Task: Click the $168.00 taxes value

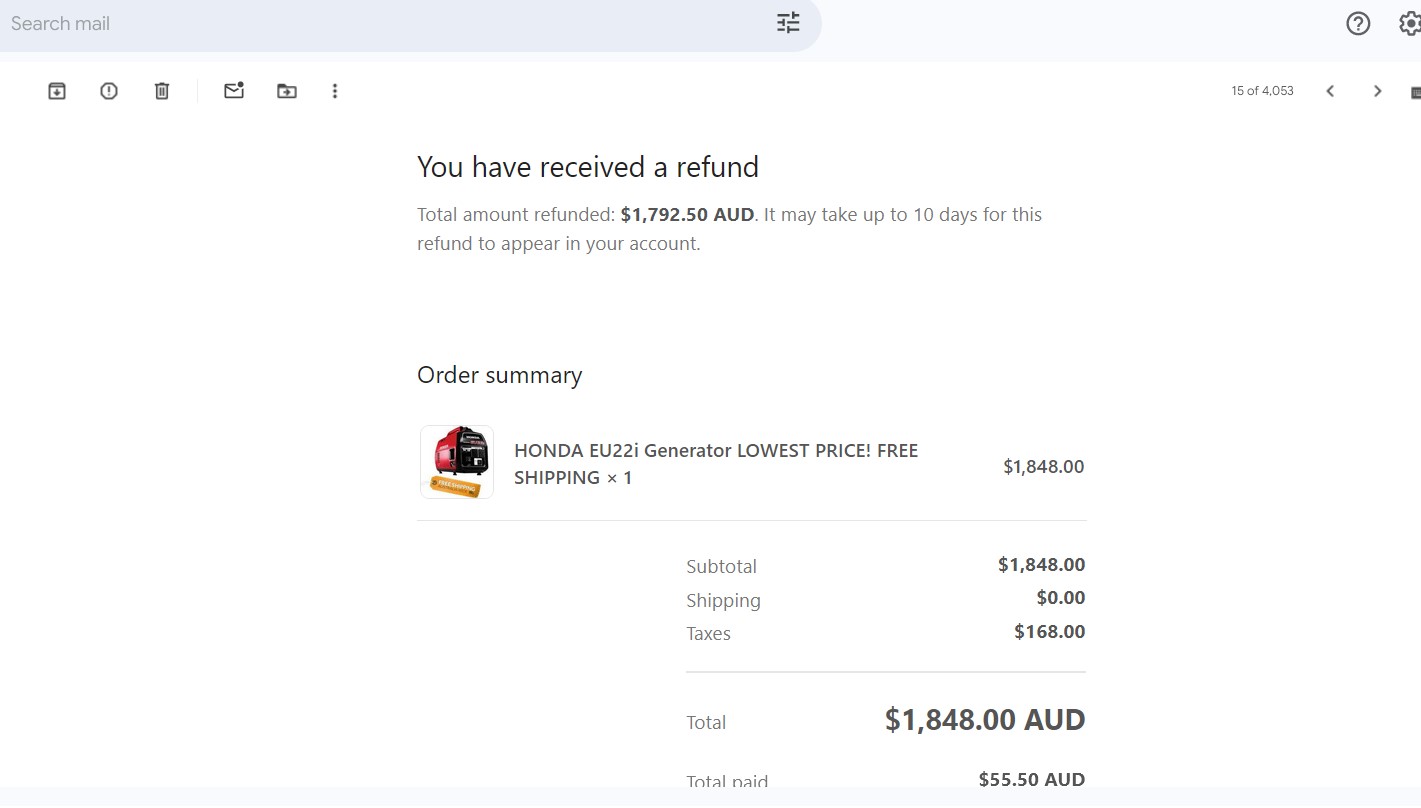Action: [1049, 632]
